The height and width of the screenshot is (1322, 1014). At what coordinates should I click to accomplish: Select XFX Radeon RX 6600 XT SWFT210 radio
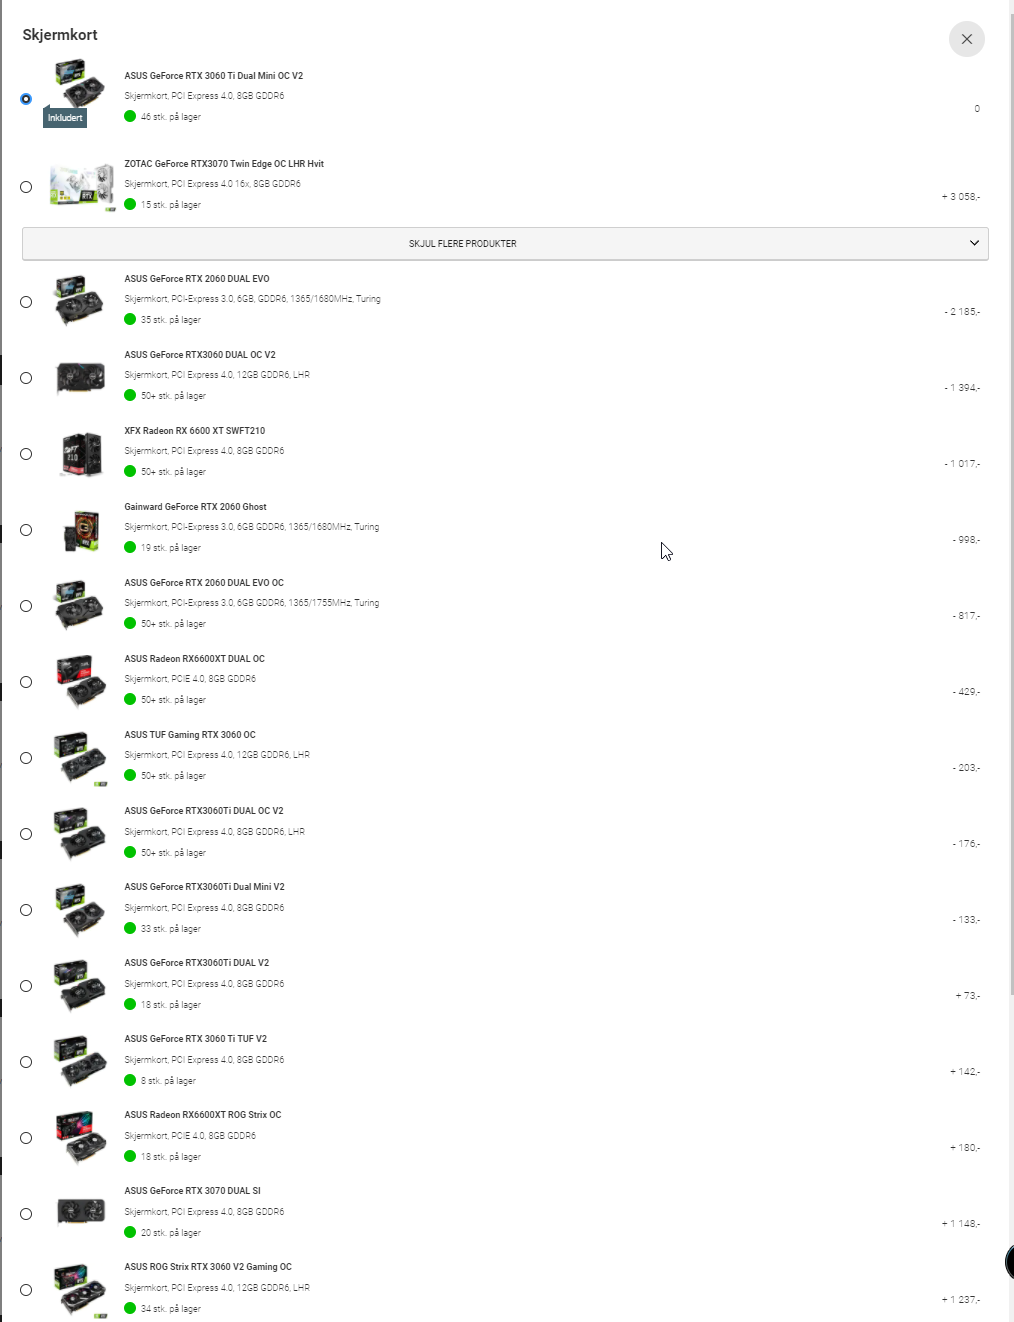coord(26,454)
